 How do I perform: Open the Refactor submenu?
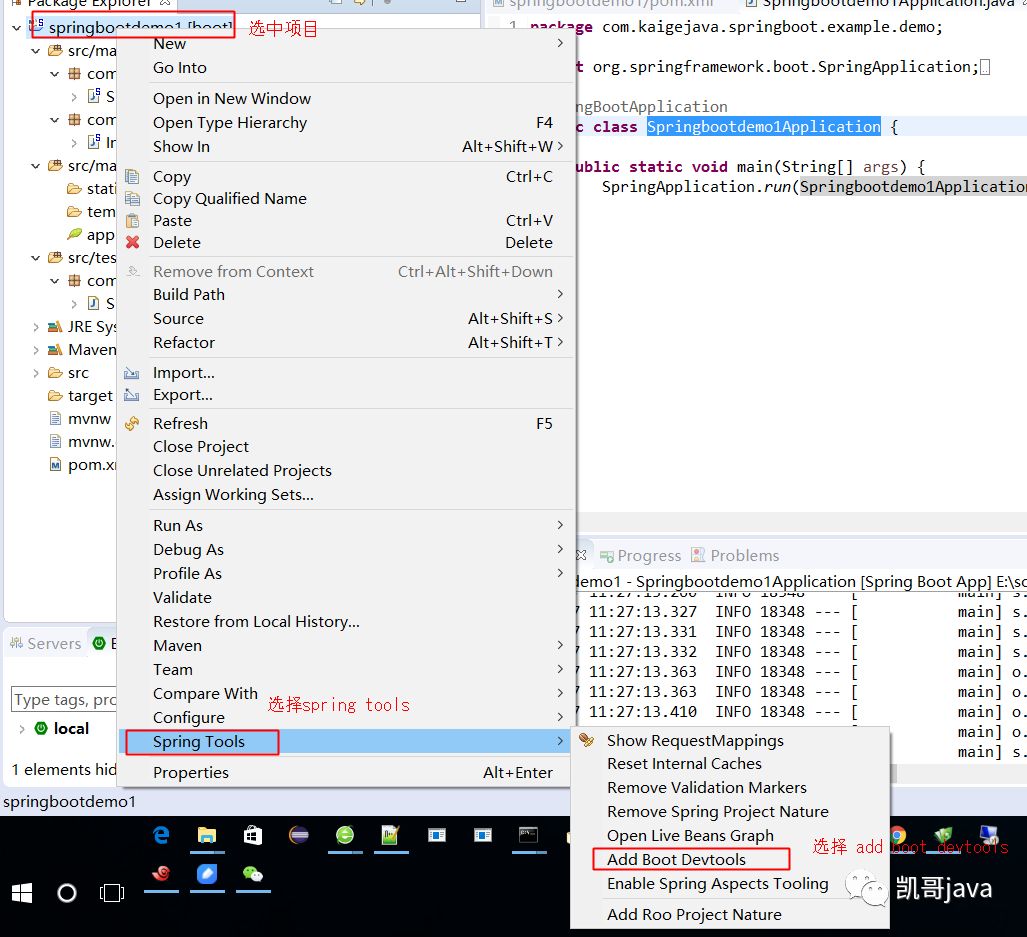[x=183, y=342]
